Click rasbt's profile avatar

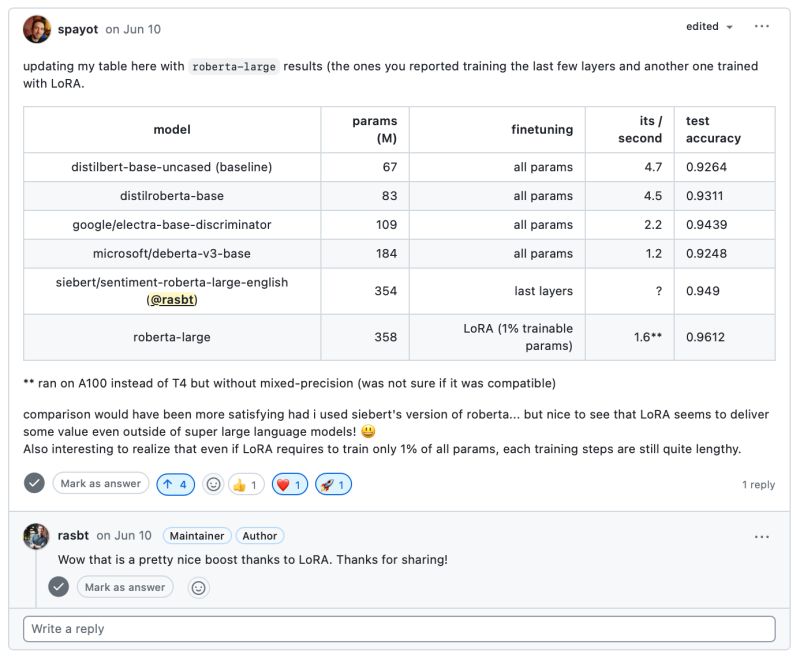pos(37,536)
